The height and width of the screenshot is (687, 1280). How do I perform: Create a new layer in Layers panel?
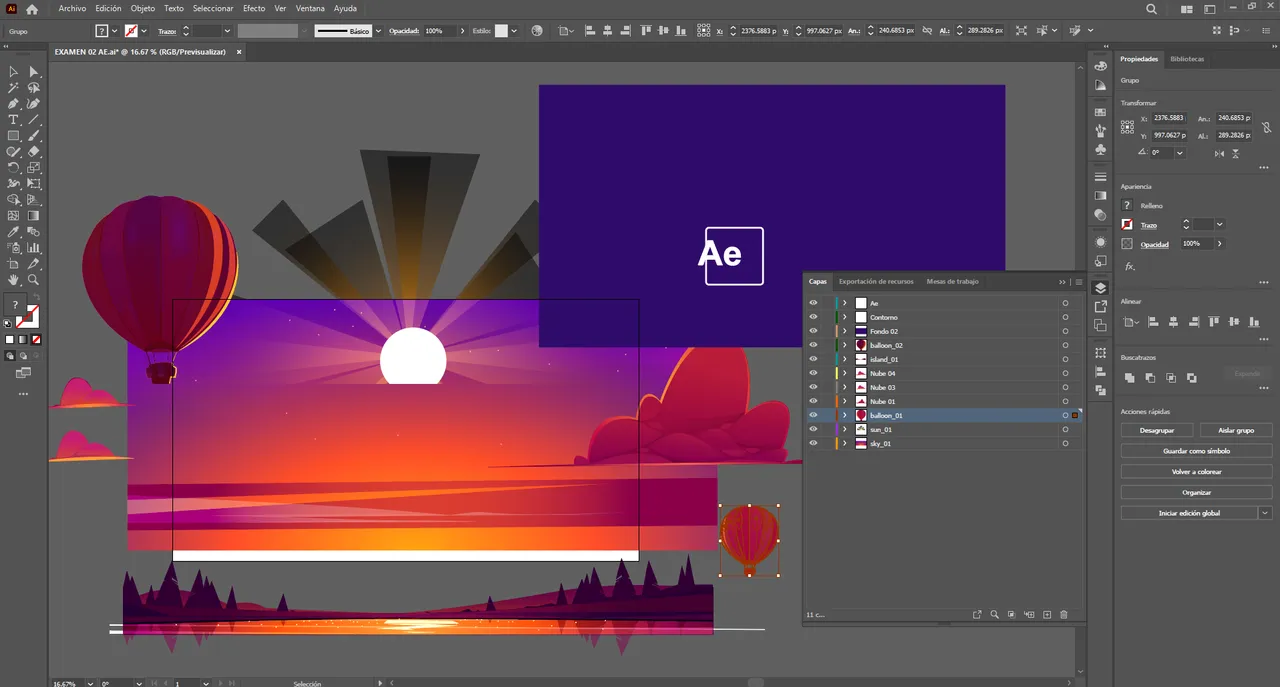tap(1047, 614)
